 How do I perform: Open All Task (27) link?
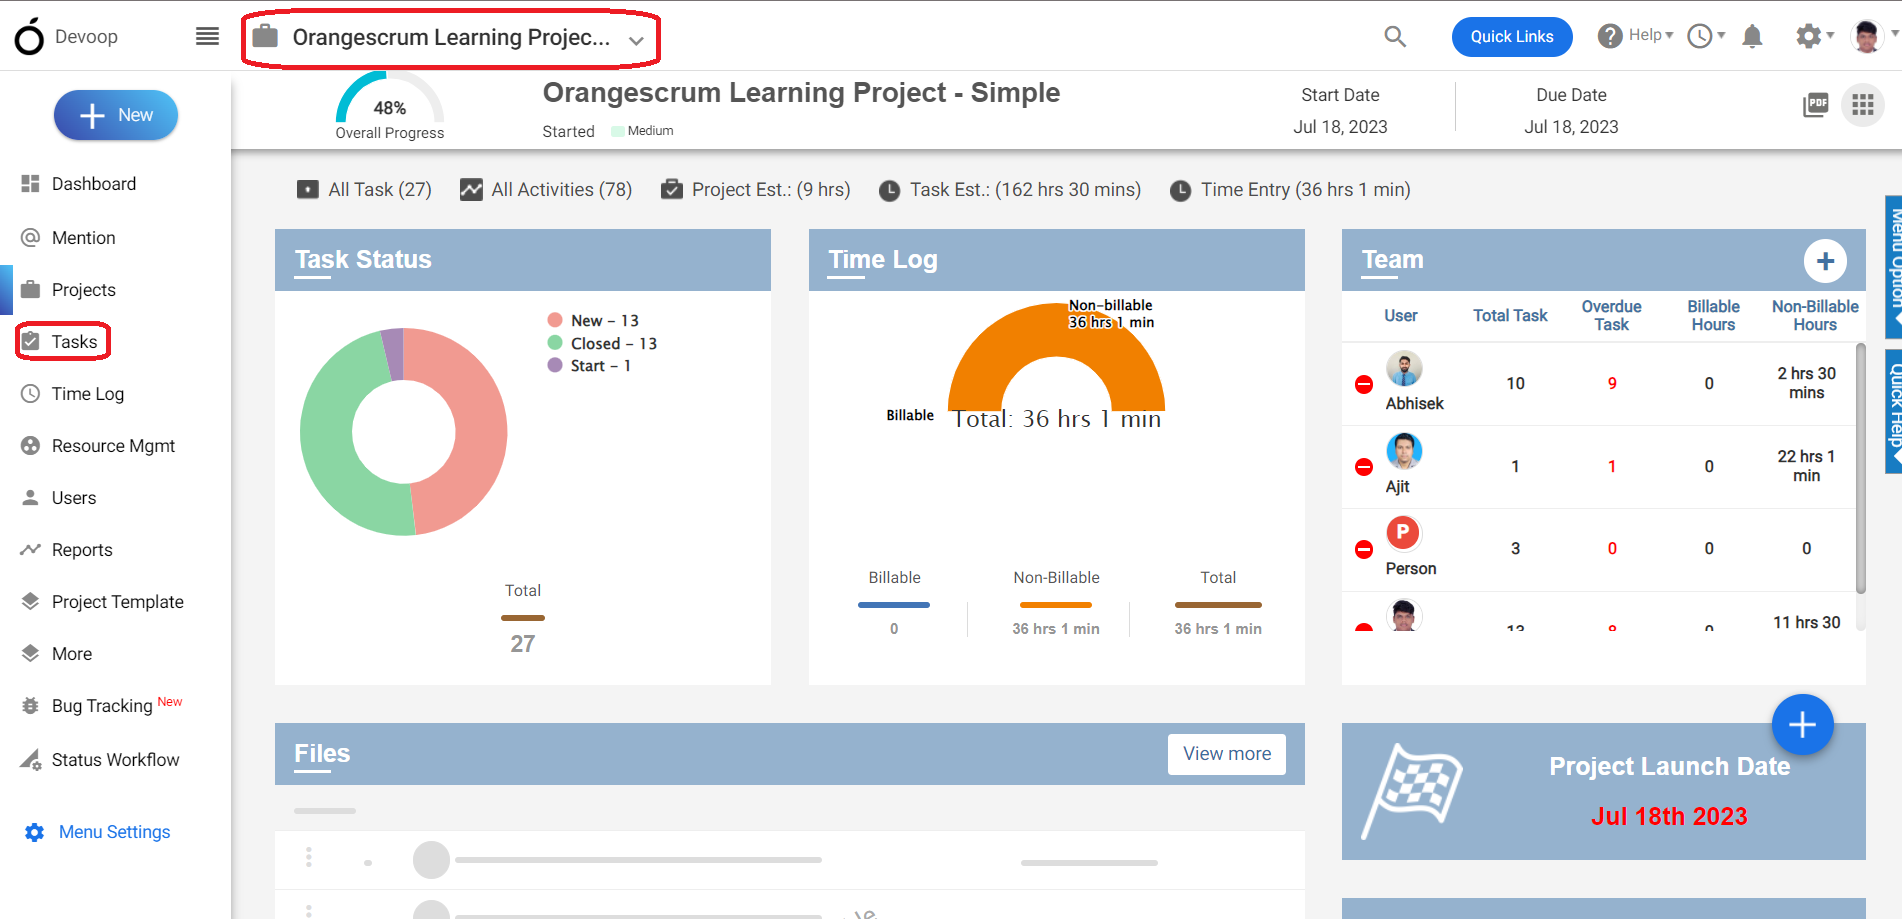pos(380,190)
